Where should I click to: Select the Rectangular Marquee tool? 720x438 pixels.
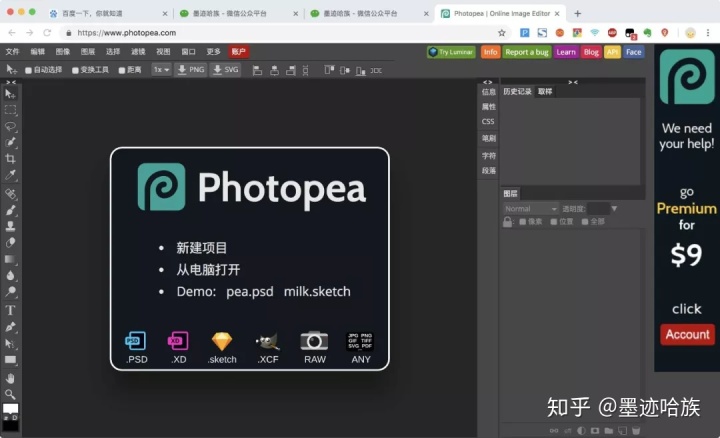(10, 110)
